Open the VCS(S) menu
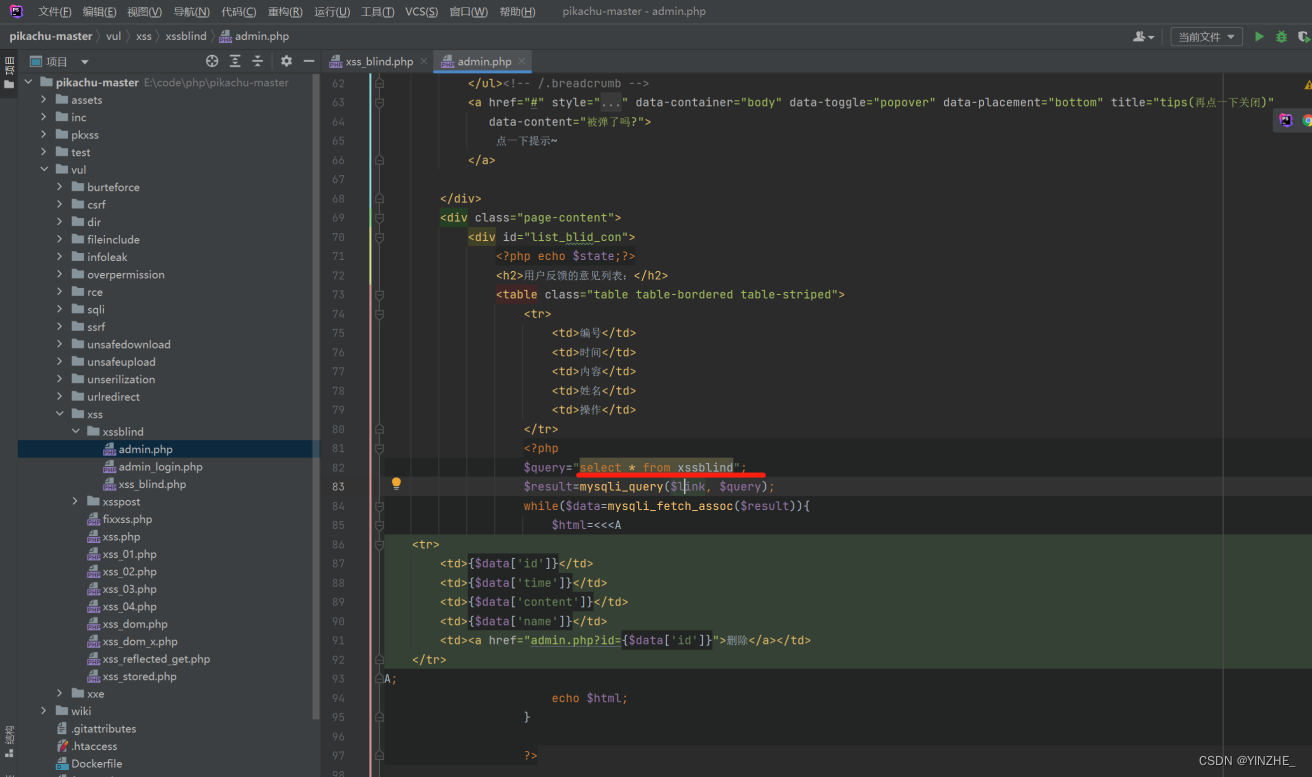 tap(422, 12)
